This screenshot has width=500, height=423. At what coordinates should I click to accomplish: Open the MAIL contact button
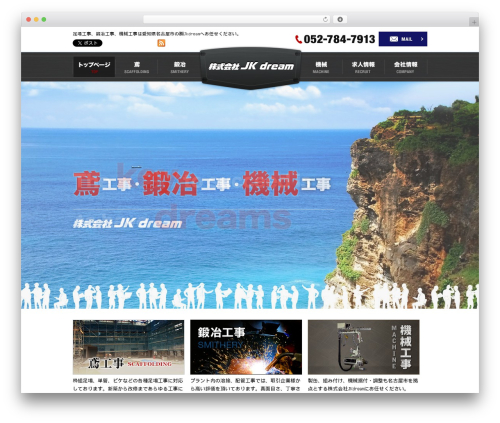[403, 39]
